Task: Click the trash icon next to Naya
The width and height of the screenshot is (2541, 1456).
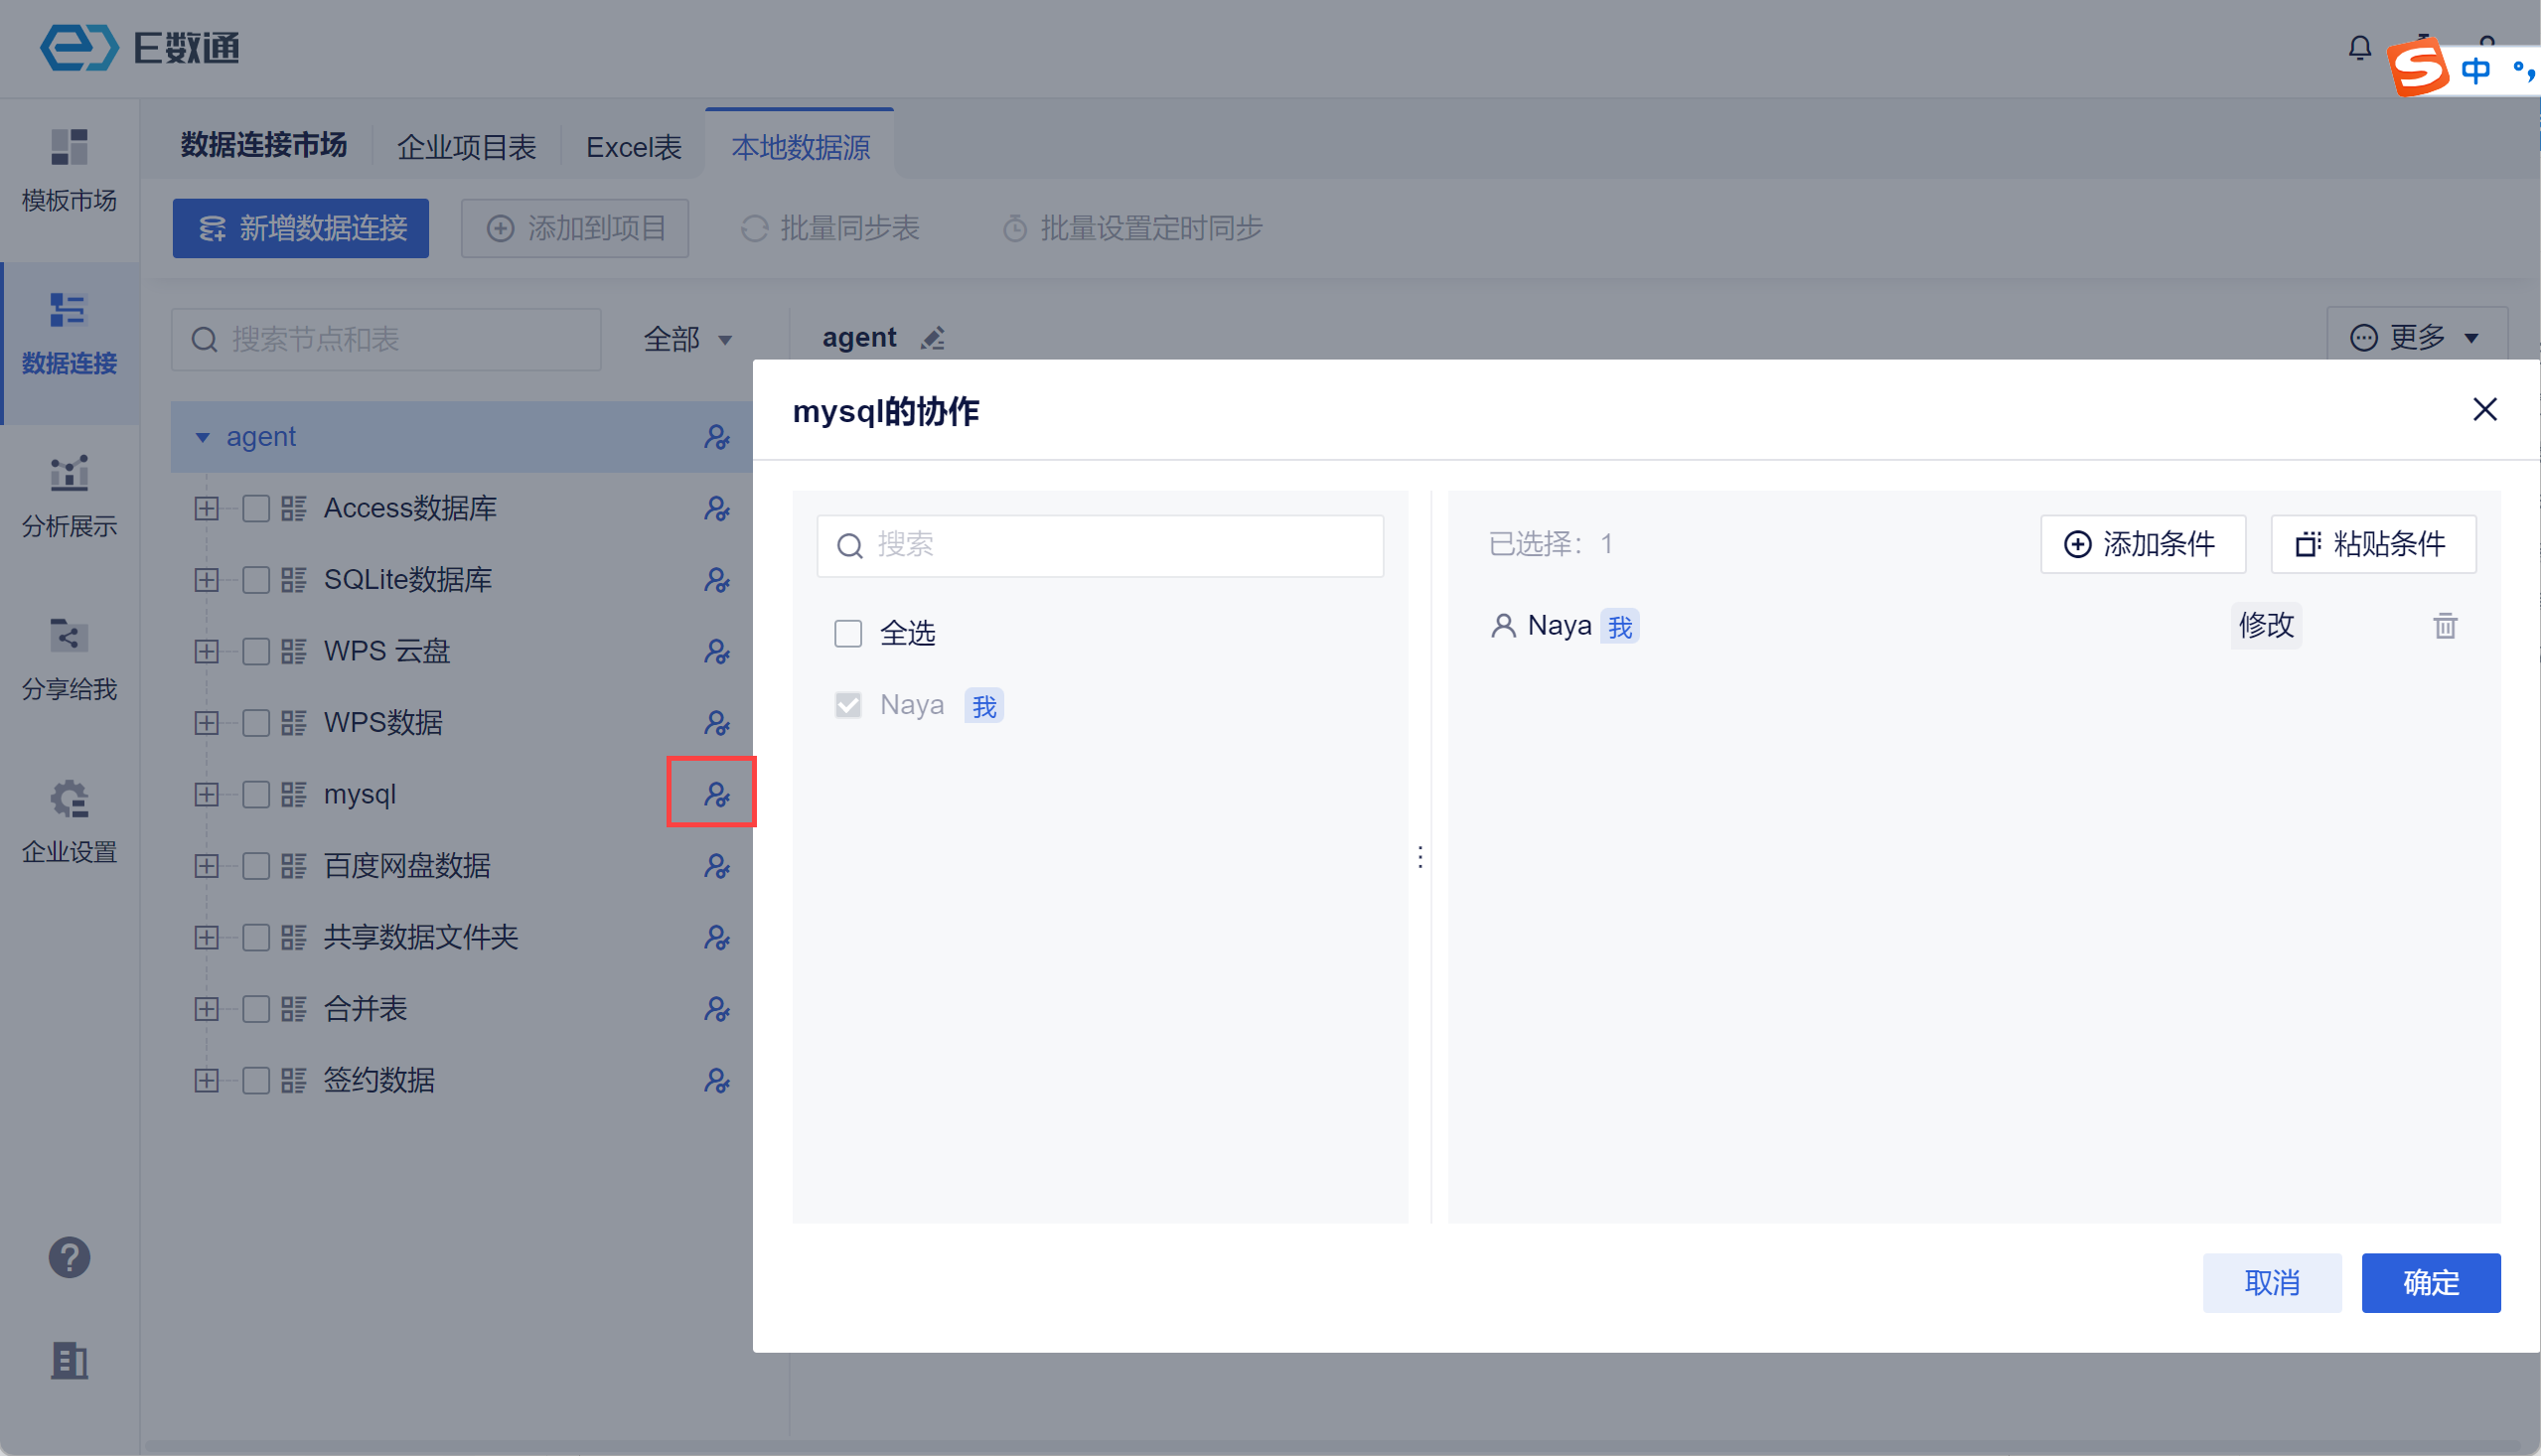Action: [2444, 626]
